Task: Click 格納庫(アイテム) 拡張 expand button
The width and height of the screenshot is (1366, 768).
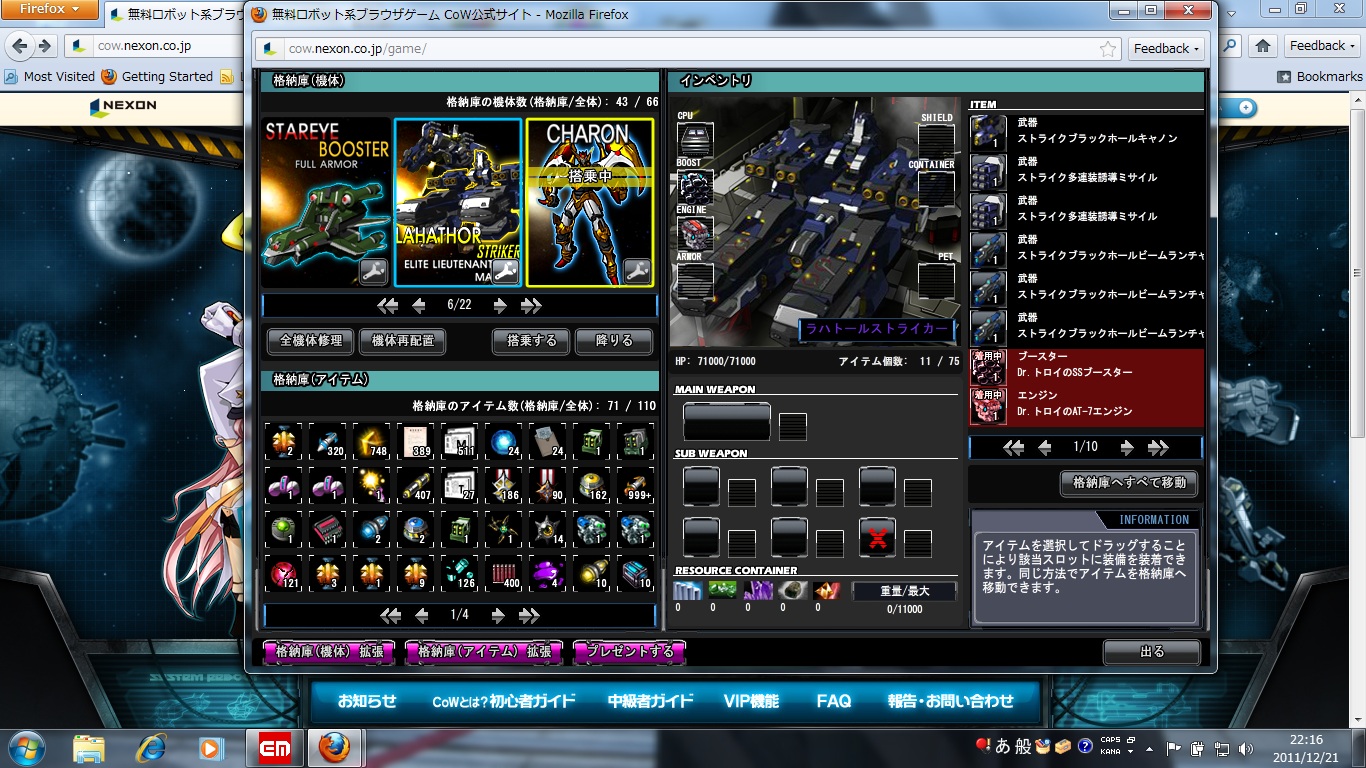Action: pos(484,652)
